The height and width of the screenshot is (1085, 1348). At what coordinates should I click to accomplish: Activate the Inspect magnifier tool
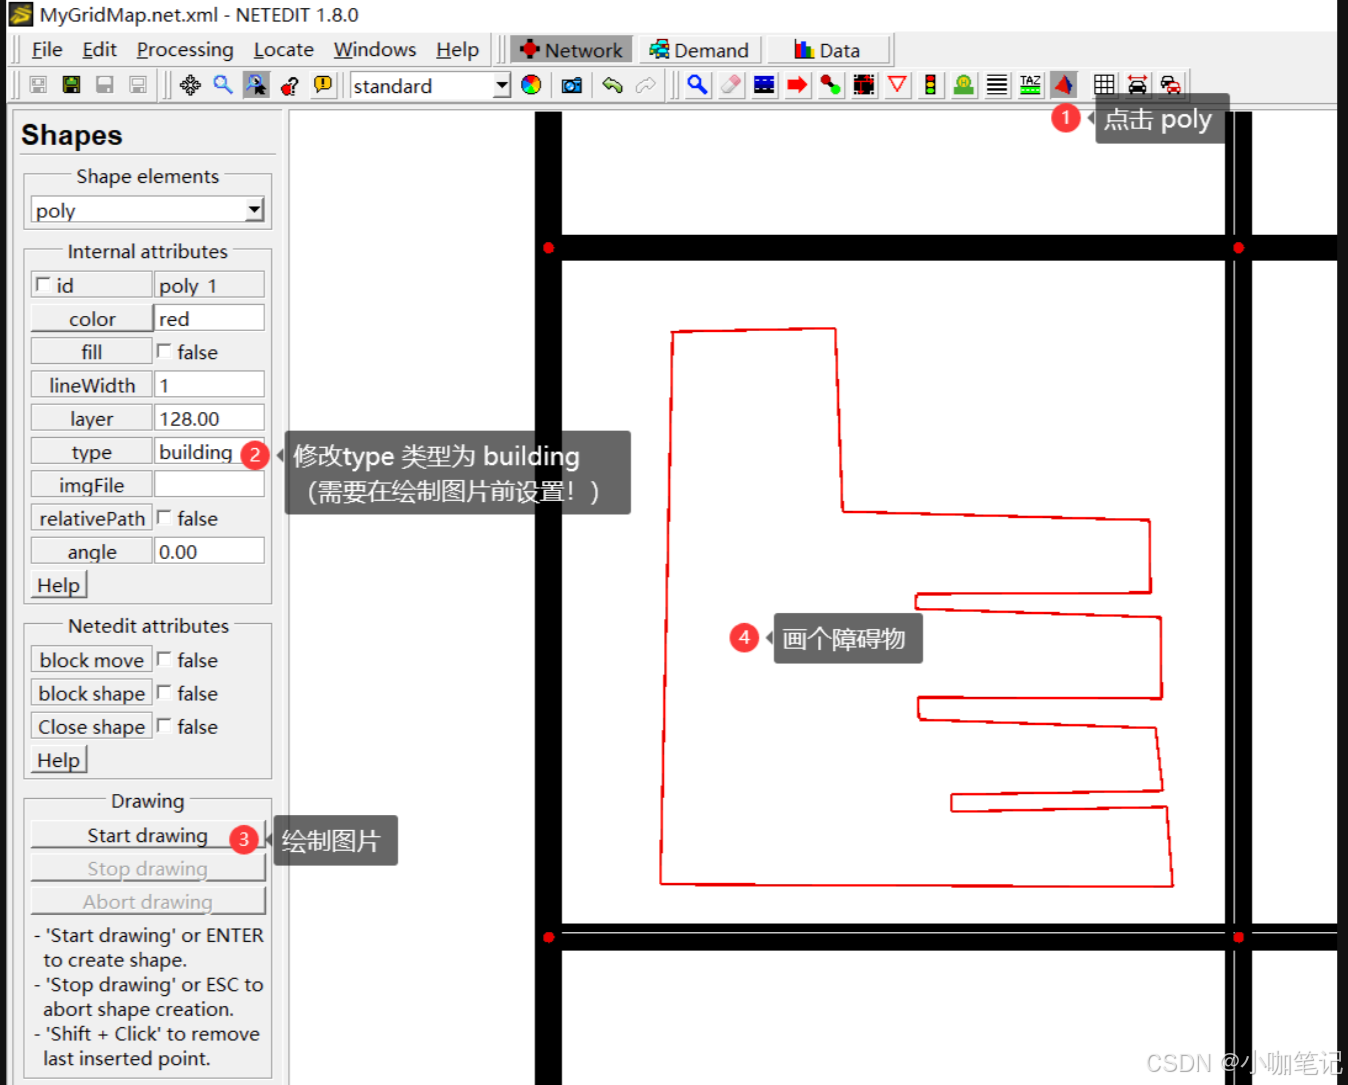click(698, 85)
